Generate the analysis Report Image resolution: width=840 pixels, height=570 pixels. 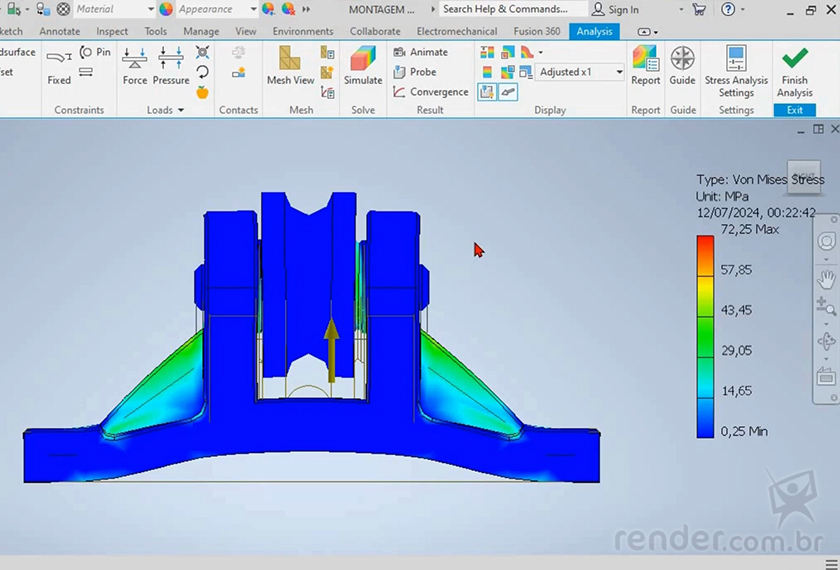(x=645, y=66)
